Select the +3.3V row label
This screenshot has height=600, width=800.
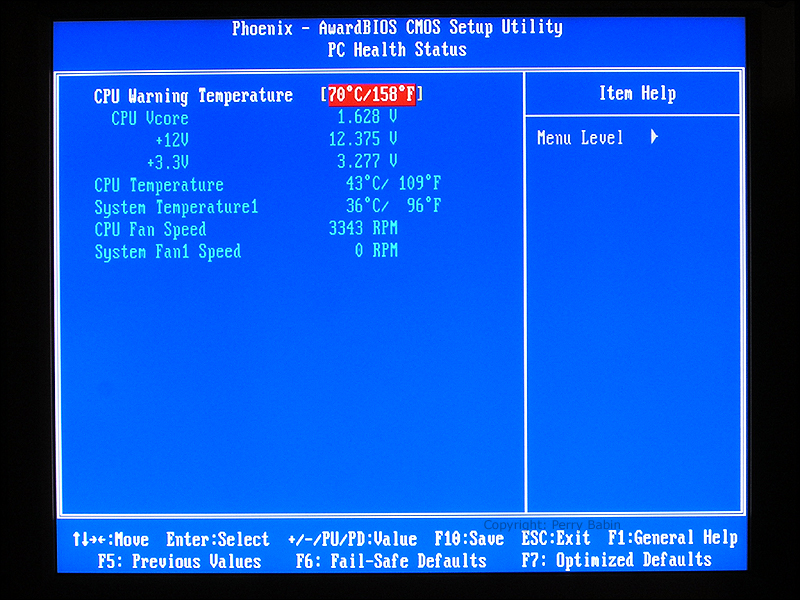[x=168, y=163]
